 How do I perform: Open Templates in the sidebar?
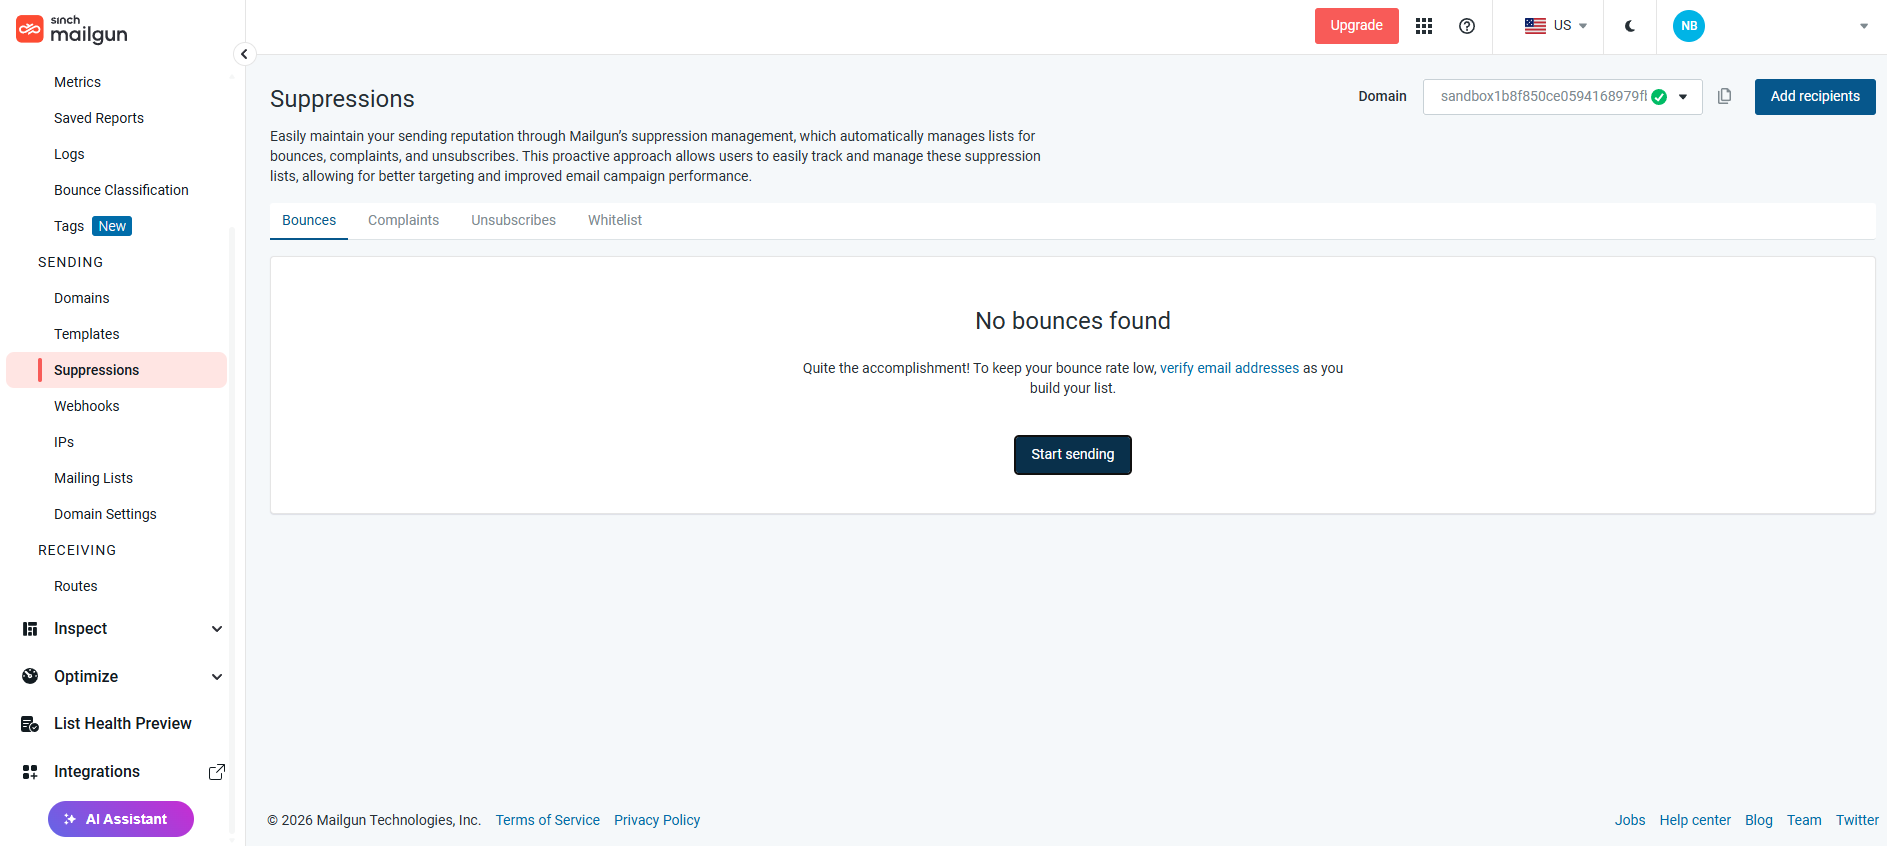tap(87, 334)
